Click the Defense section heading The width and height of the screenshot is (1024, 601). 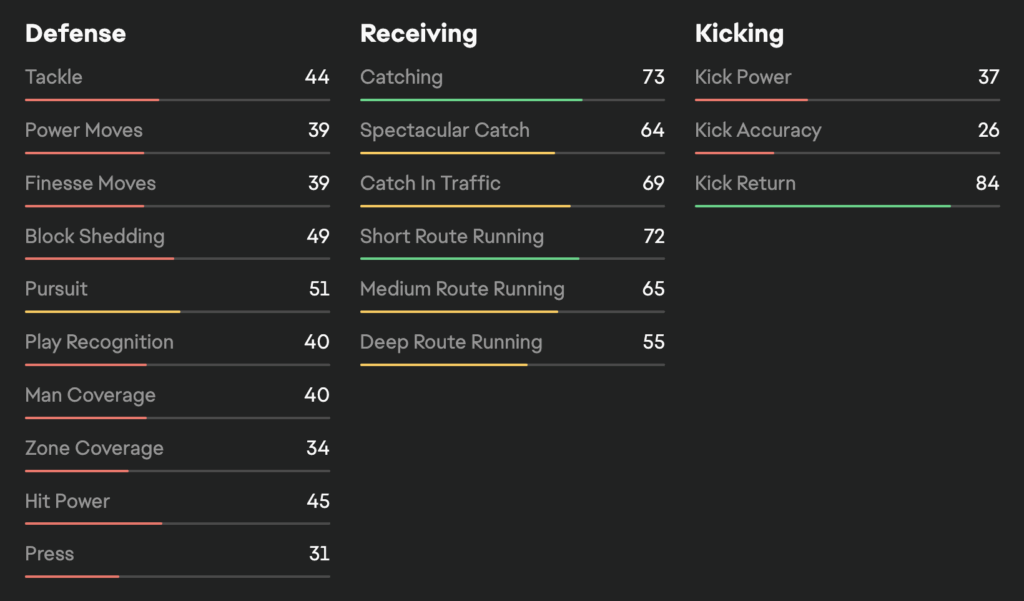coord(75,34)
